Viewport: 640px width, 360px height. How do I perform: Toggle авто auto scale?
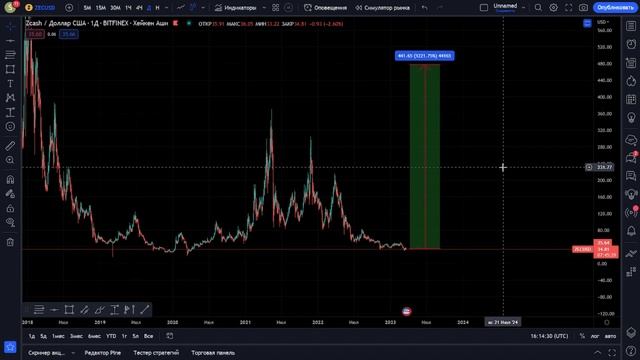(610, 336)
